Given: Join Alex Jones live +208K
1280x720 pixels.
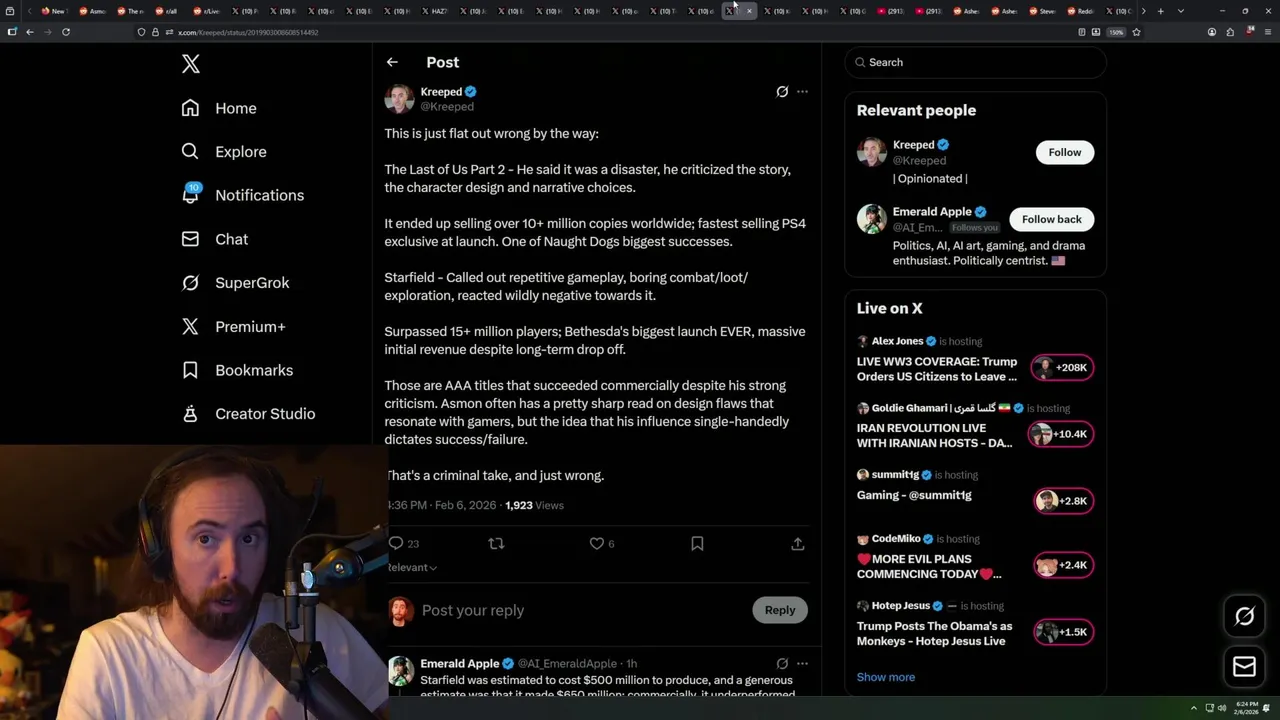Looking at the screenshot, I should pos(1063,367).
